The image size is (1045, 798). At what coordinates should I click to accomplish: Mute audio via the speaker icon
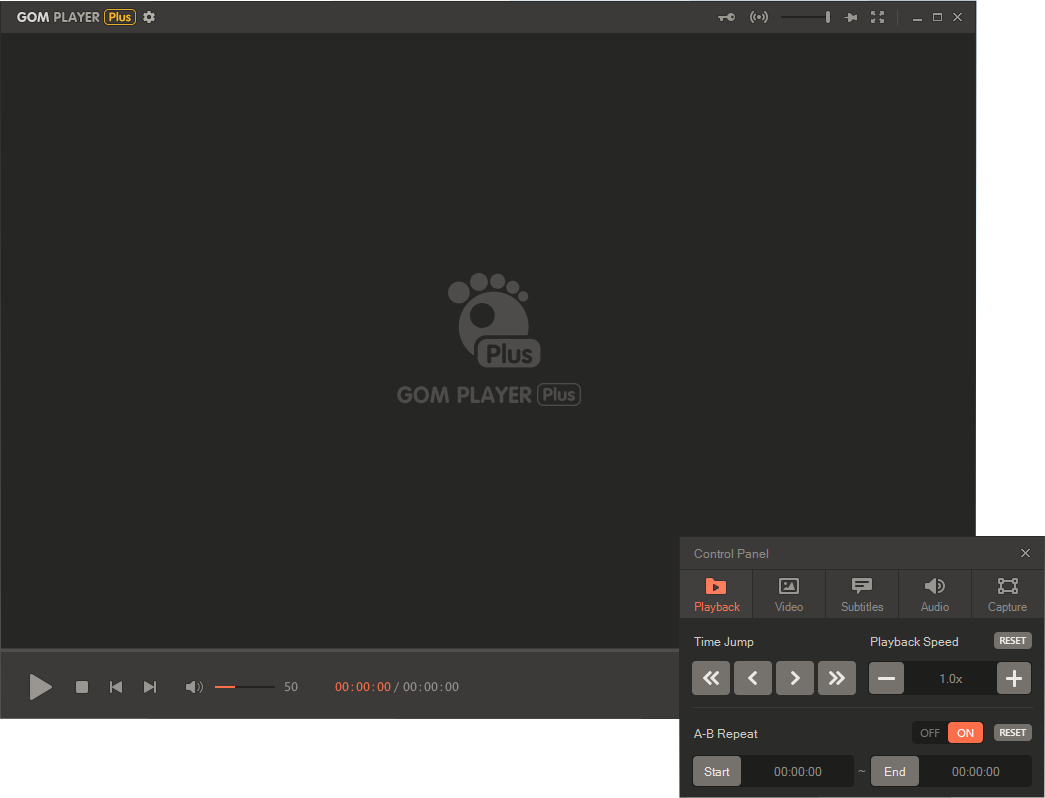pyautogui.click(x=194, y=687)
